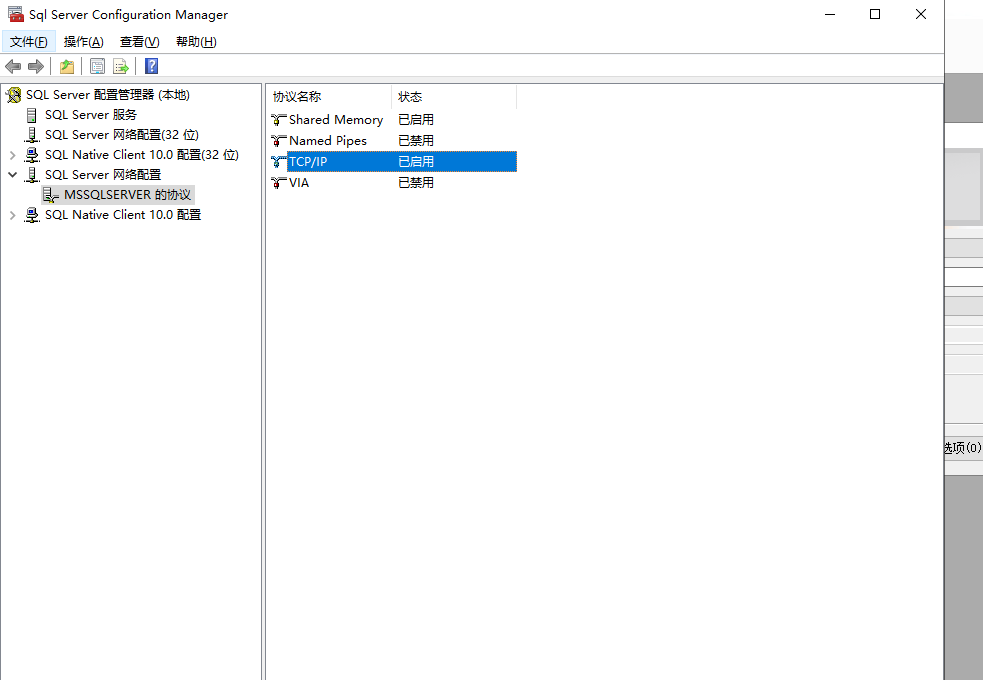Click icon beside SQL Native Client 10.0 配置(32 位)
Viewport: 983px width, 680px height.
click(x=31, y=155)
